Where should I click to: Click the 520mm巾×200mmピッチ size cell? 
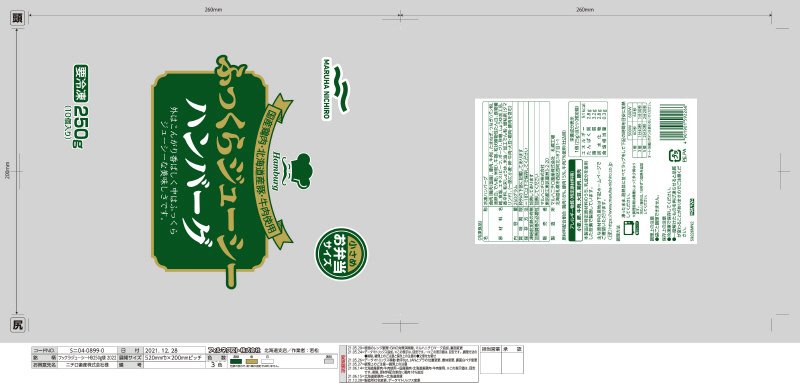click(x=175, y=358)
